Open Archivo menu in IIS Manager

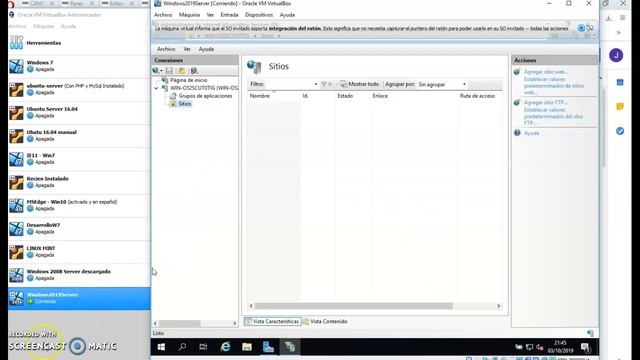(x=166, y=49)
